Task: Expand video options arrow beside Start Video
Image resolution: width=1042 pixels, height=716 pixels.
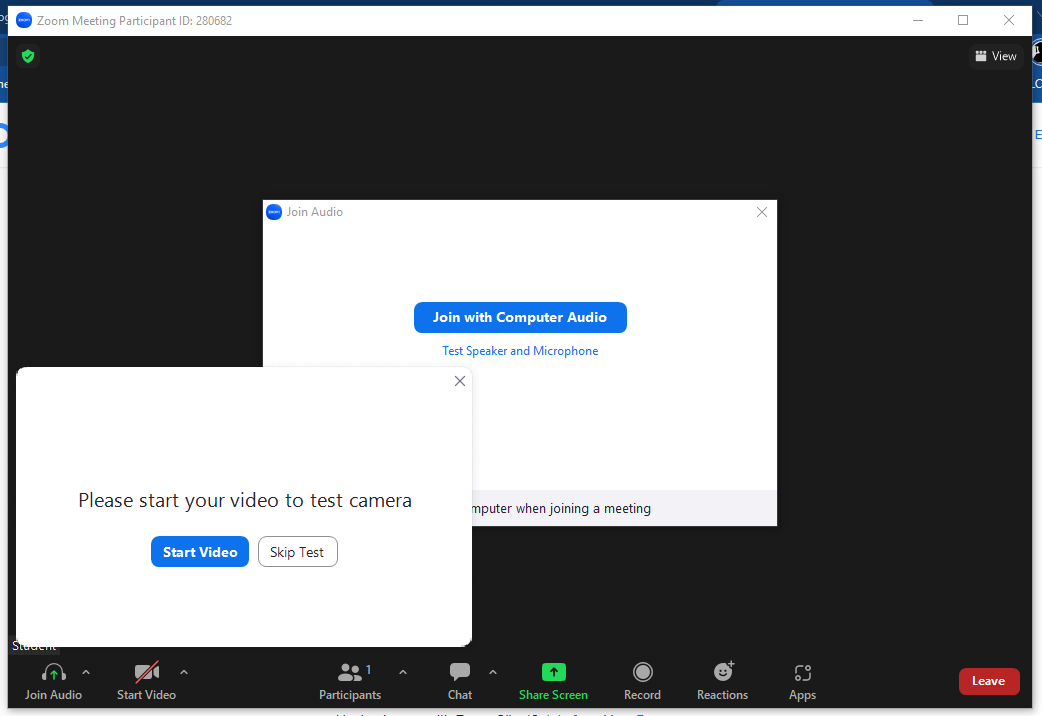Action: click(184, 673)
